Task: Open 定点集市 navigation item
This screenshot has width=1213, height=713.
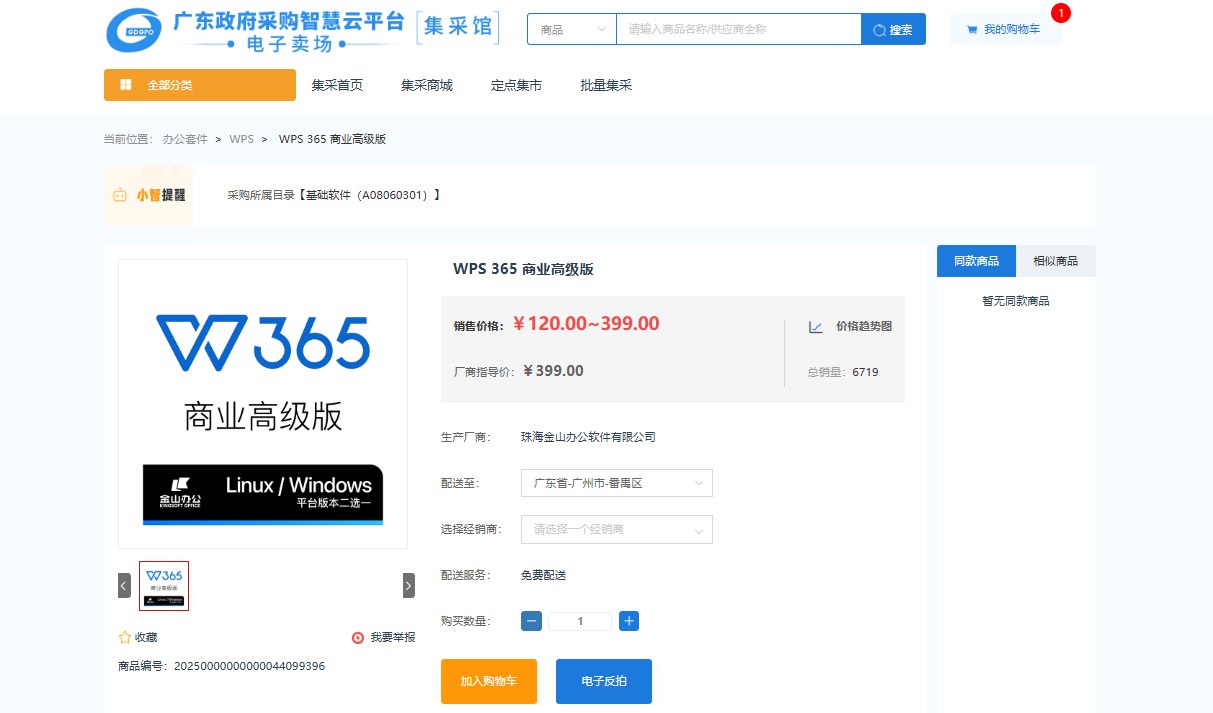Action: tap(516, 85)
